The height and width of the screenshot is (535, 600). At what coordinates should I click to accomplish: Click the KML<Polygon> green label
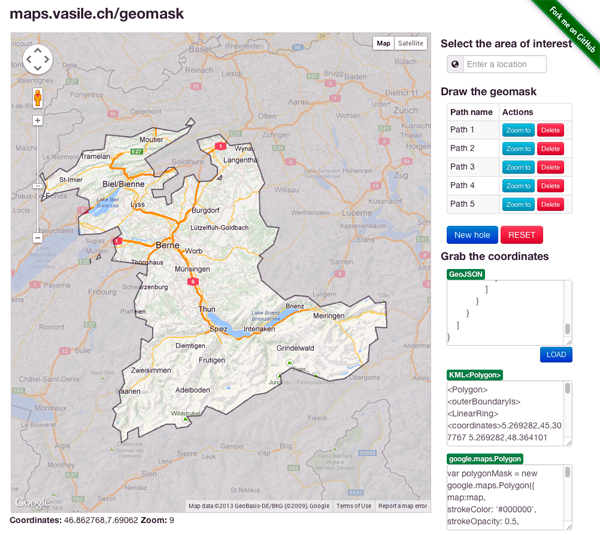point(475,375)
